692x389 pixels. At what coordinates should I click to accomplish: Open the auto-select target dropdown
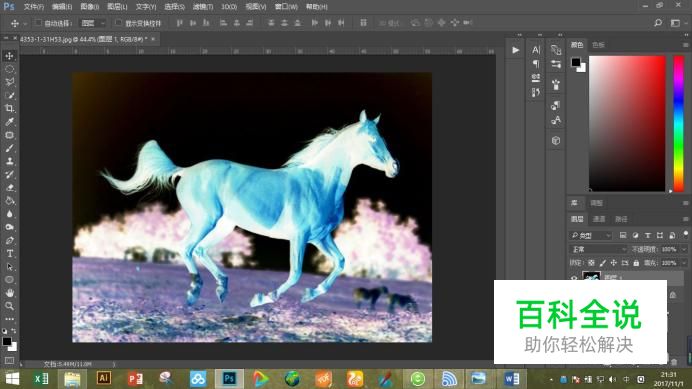click(93, 23)
